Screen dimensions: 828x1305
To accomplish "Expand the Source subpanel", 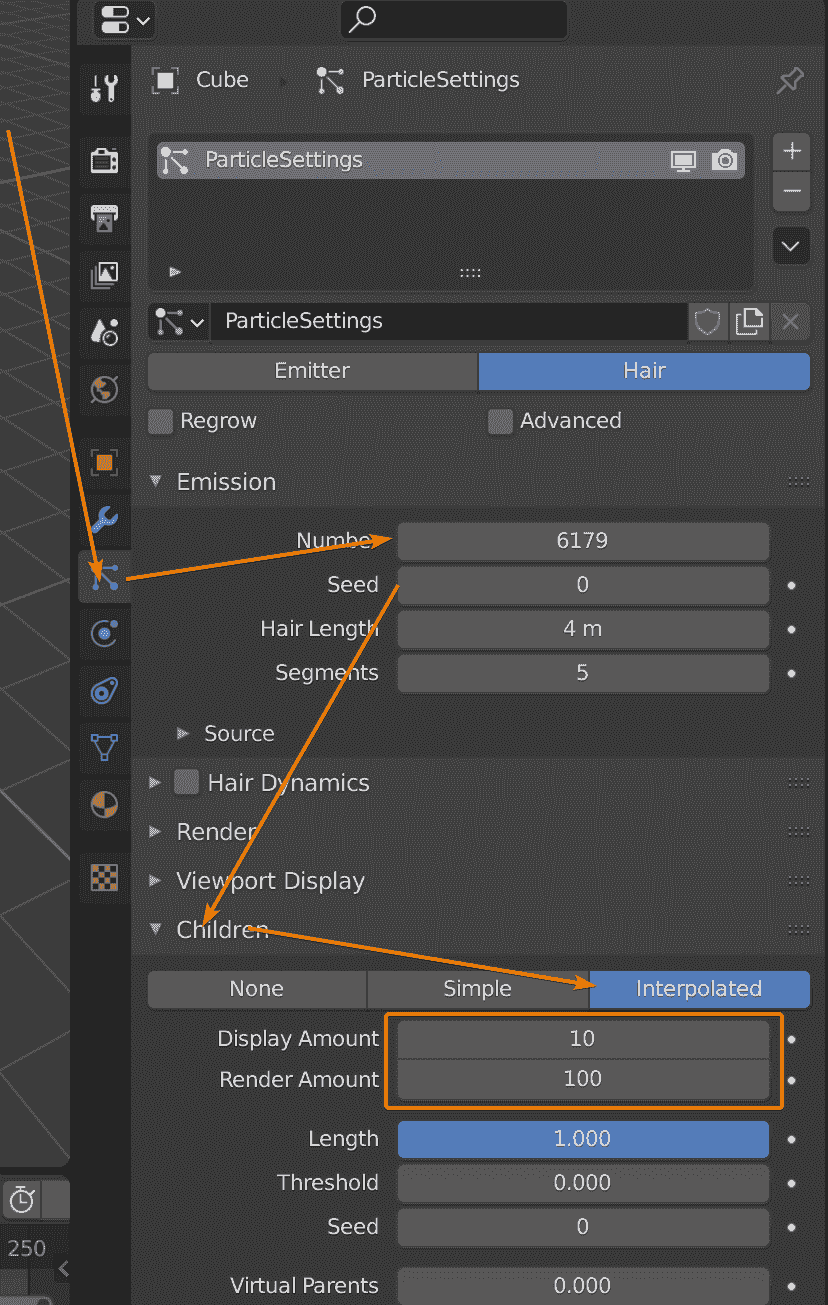I will pos(182,733).
